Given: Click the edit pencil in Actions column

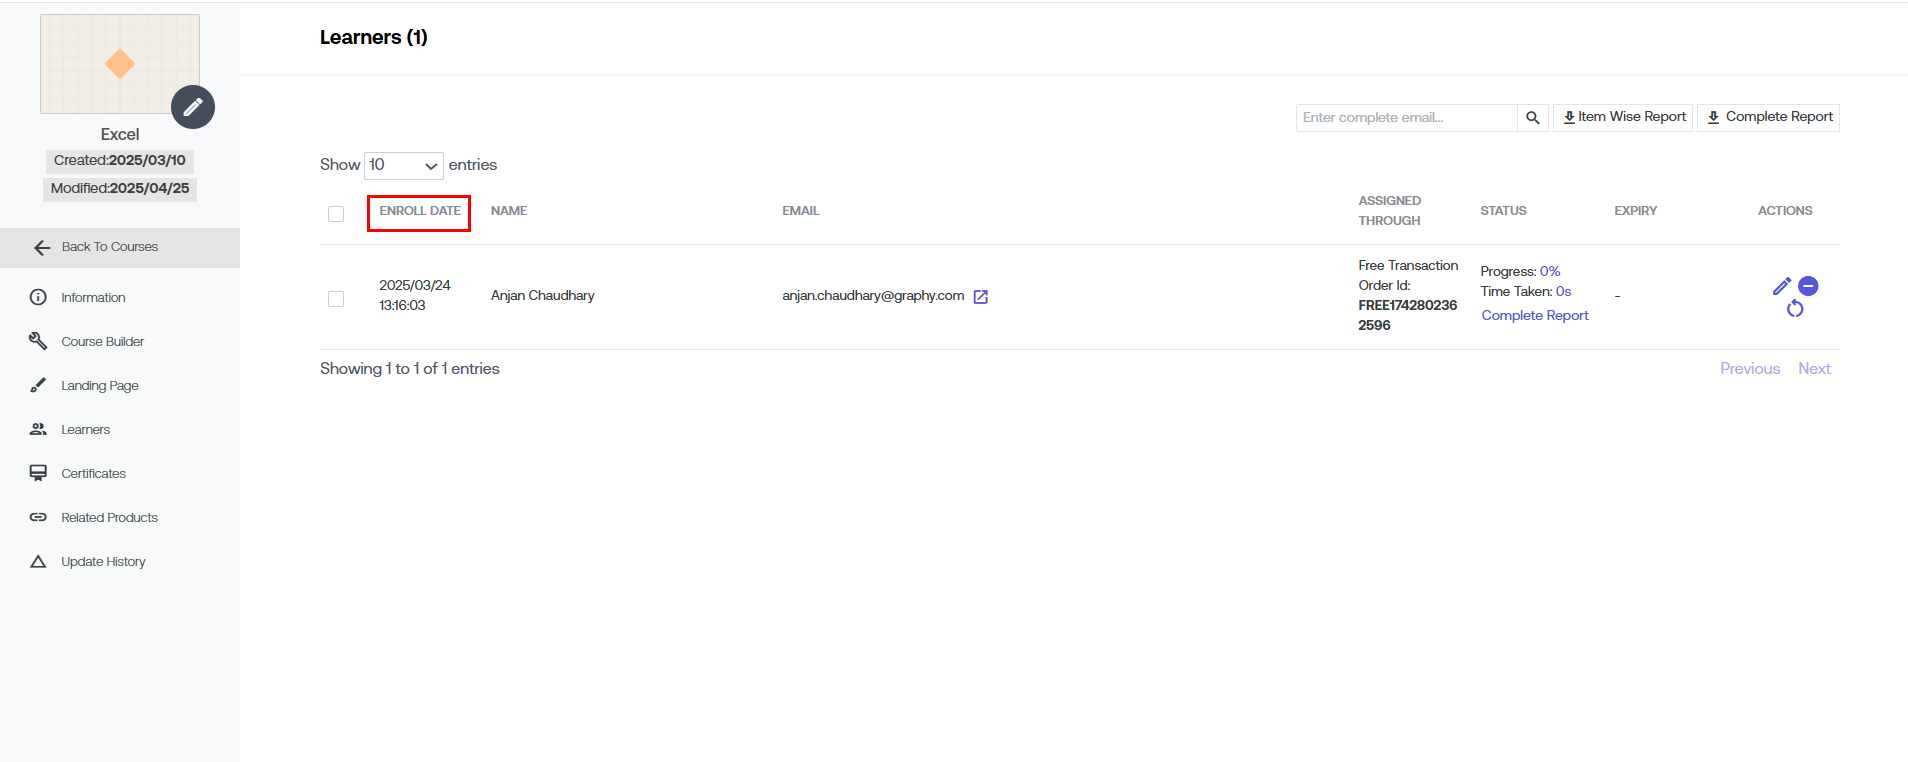Looking at the screenshot, I should point(1781,287).
